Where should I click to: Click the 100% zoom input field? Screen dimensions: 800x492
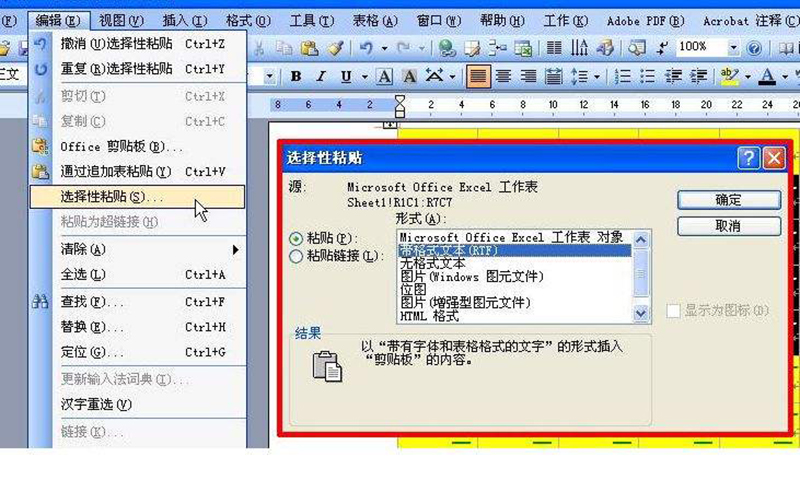[701, 47]
